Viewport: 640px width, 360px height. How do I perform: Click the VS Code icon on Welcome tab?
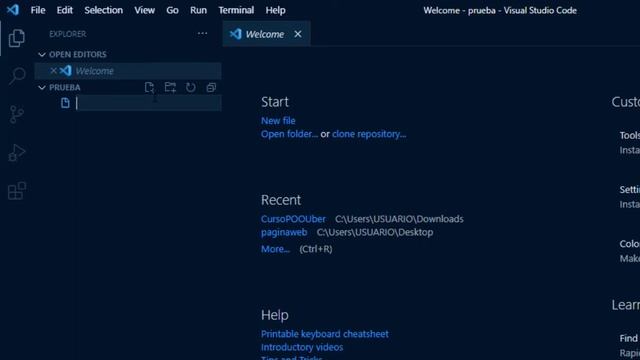pos(236,34)
